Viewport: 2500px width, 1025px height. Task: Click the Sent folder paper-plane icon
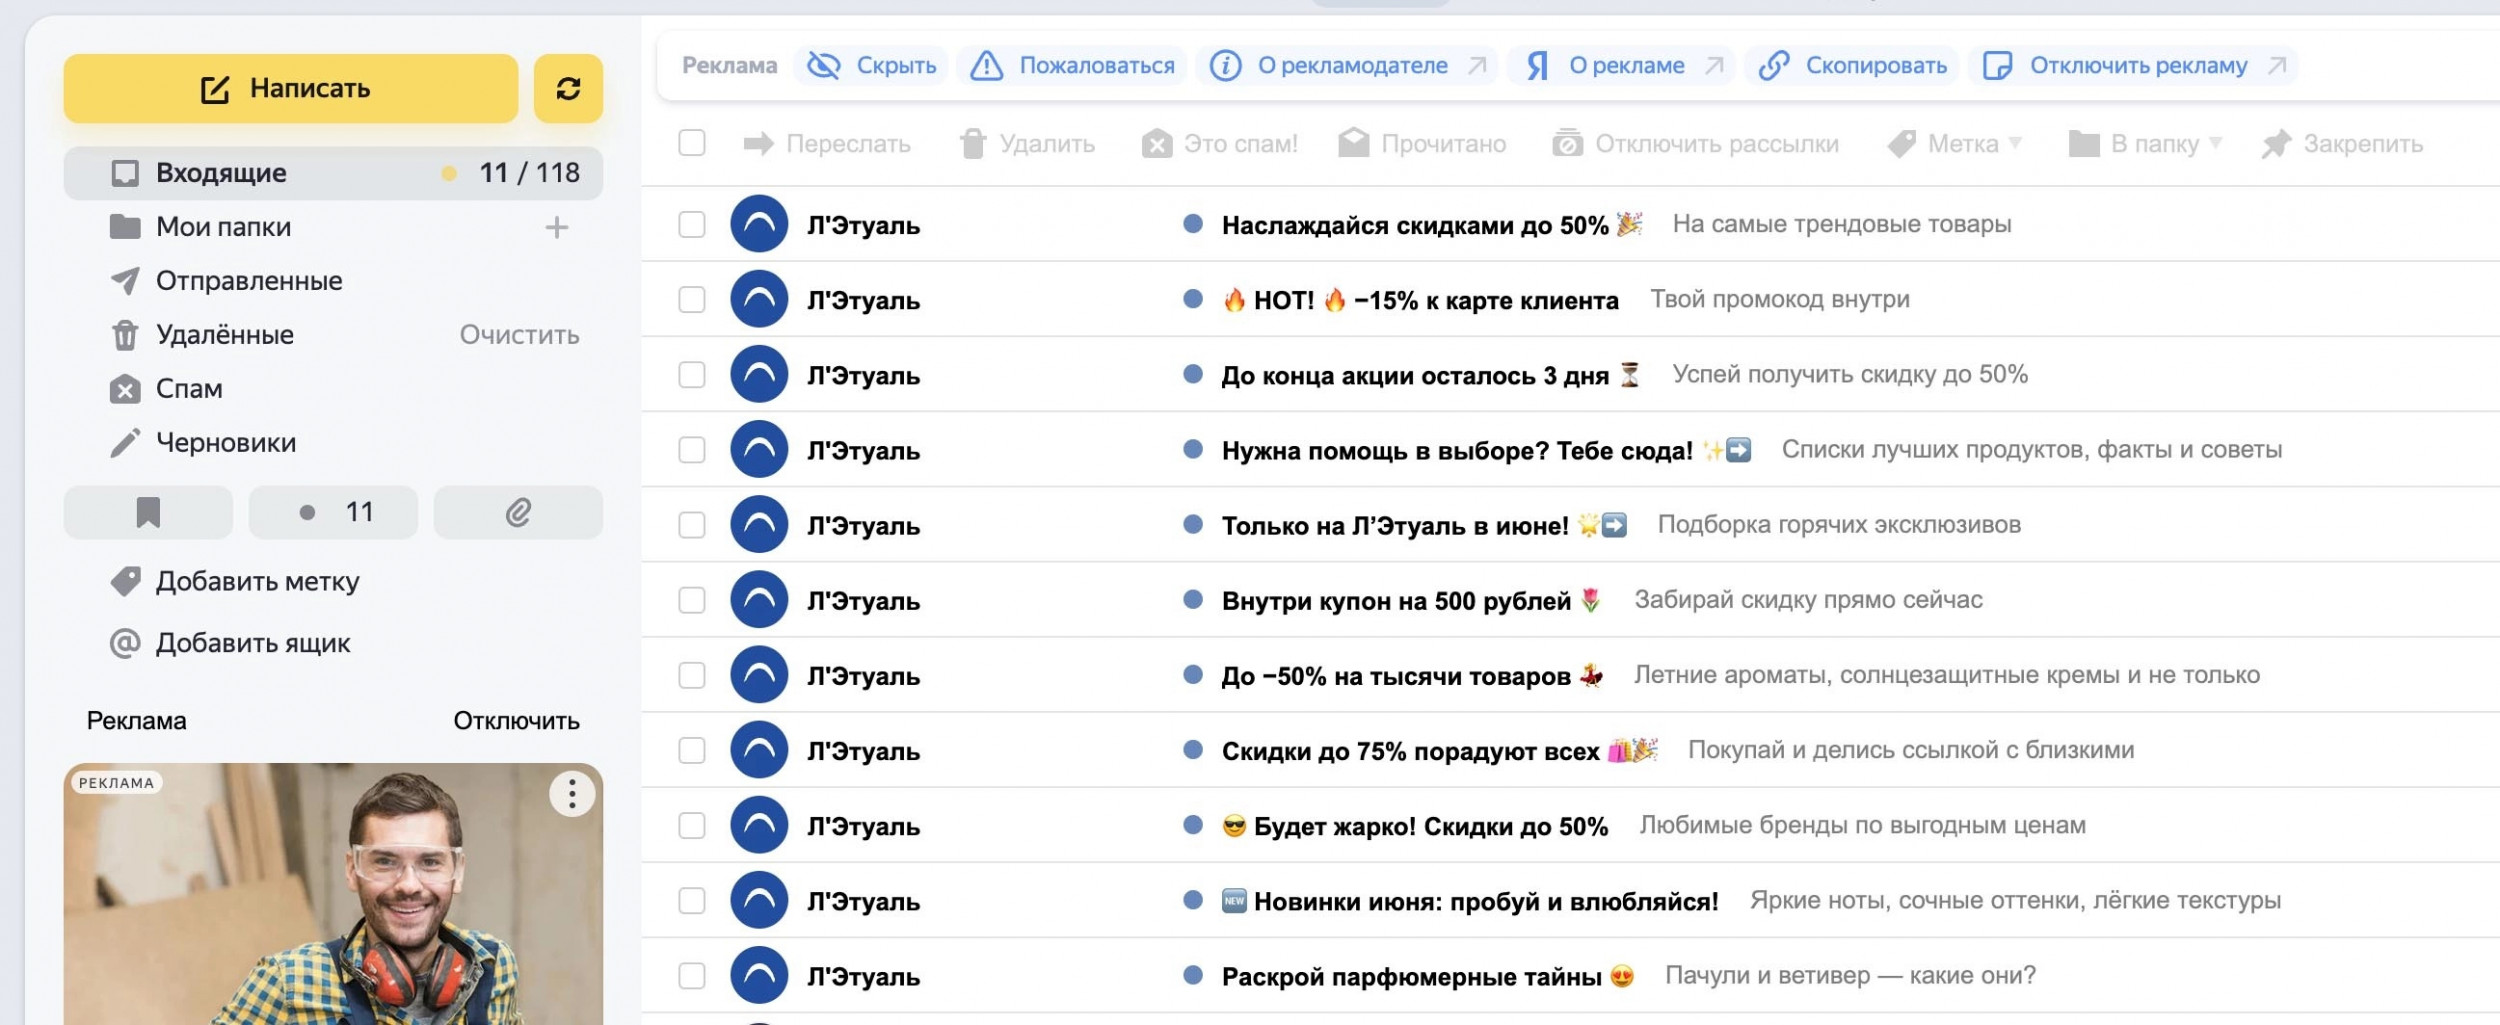125,281
